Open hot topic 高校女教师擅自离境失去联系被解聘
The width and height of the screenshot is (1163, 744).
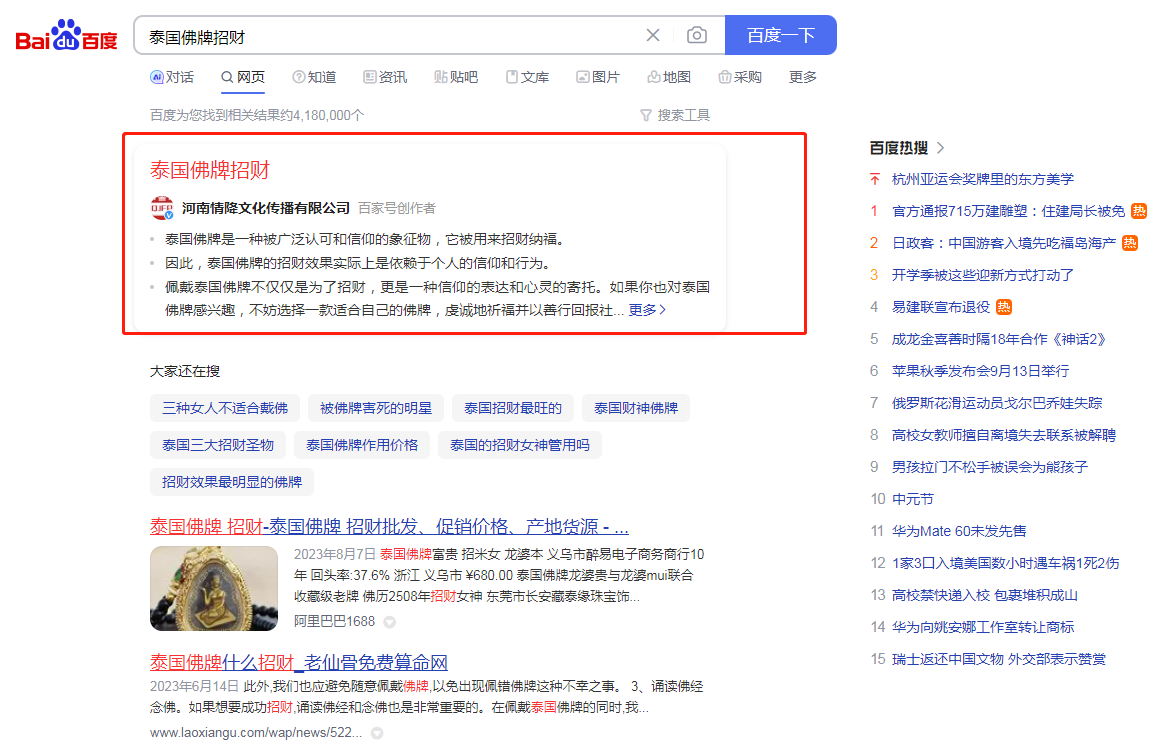tap(1004, 435)
